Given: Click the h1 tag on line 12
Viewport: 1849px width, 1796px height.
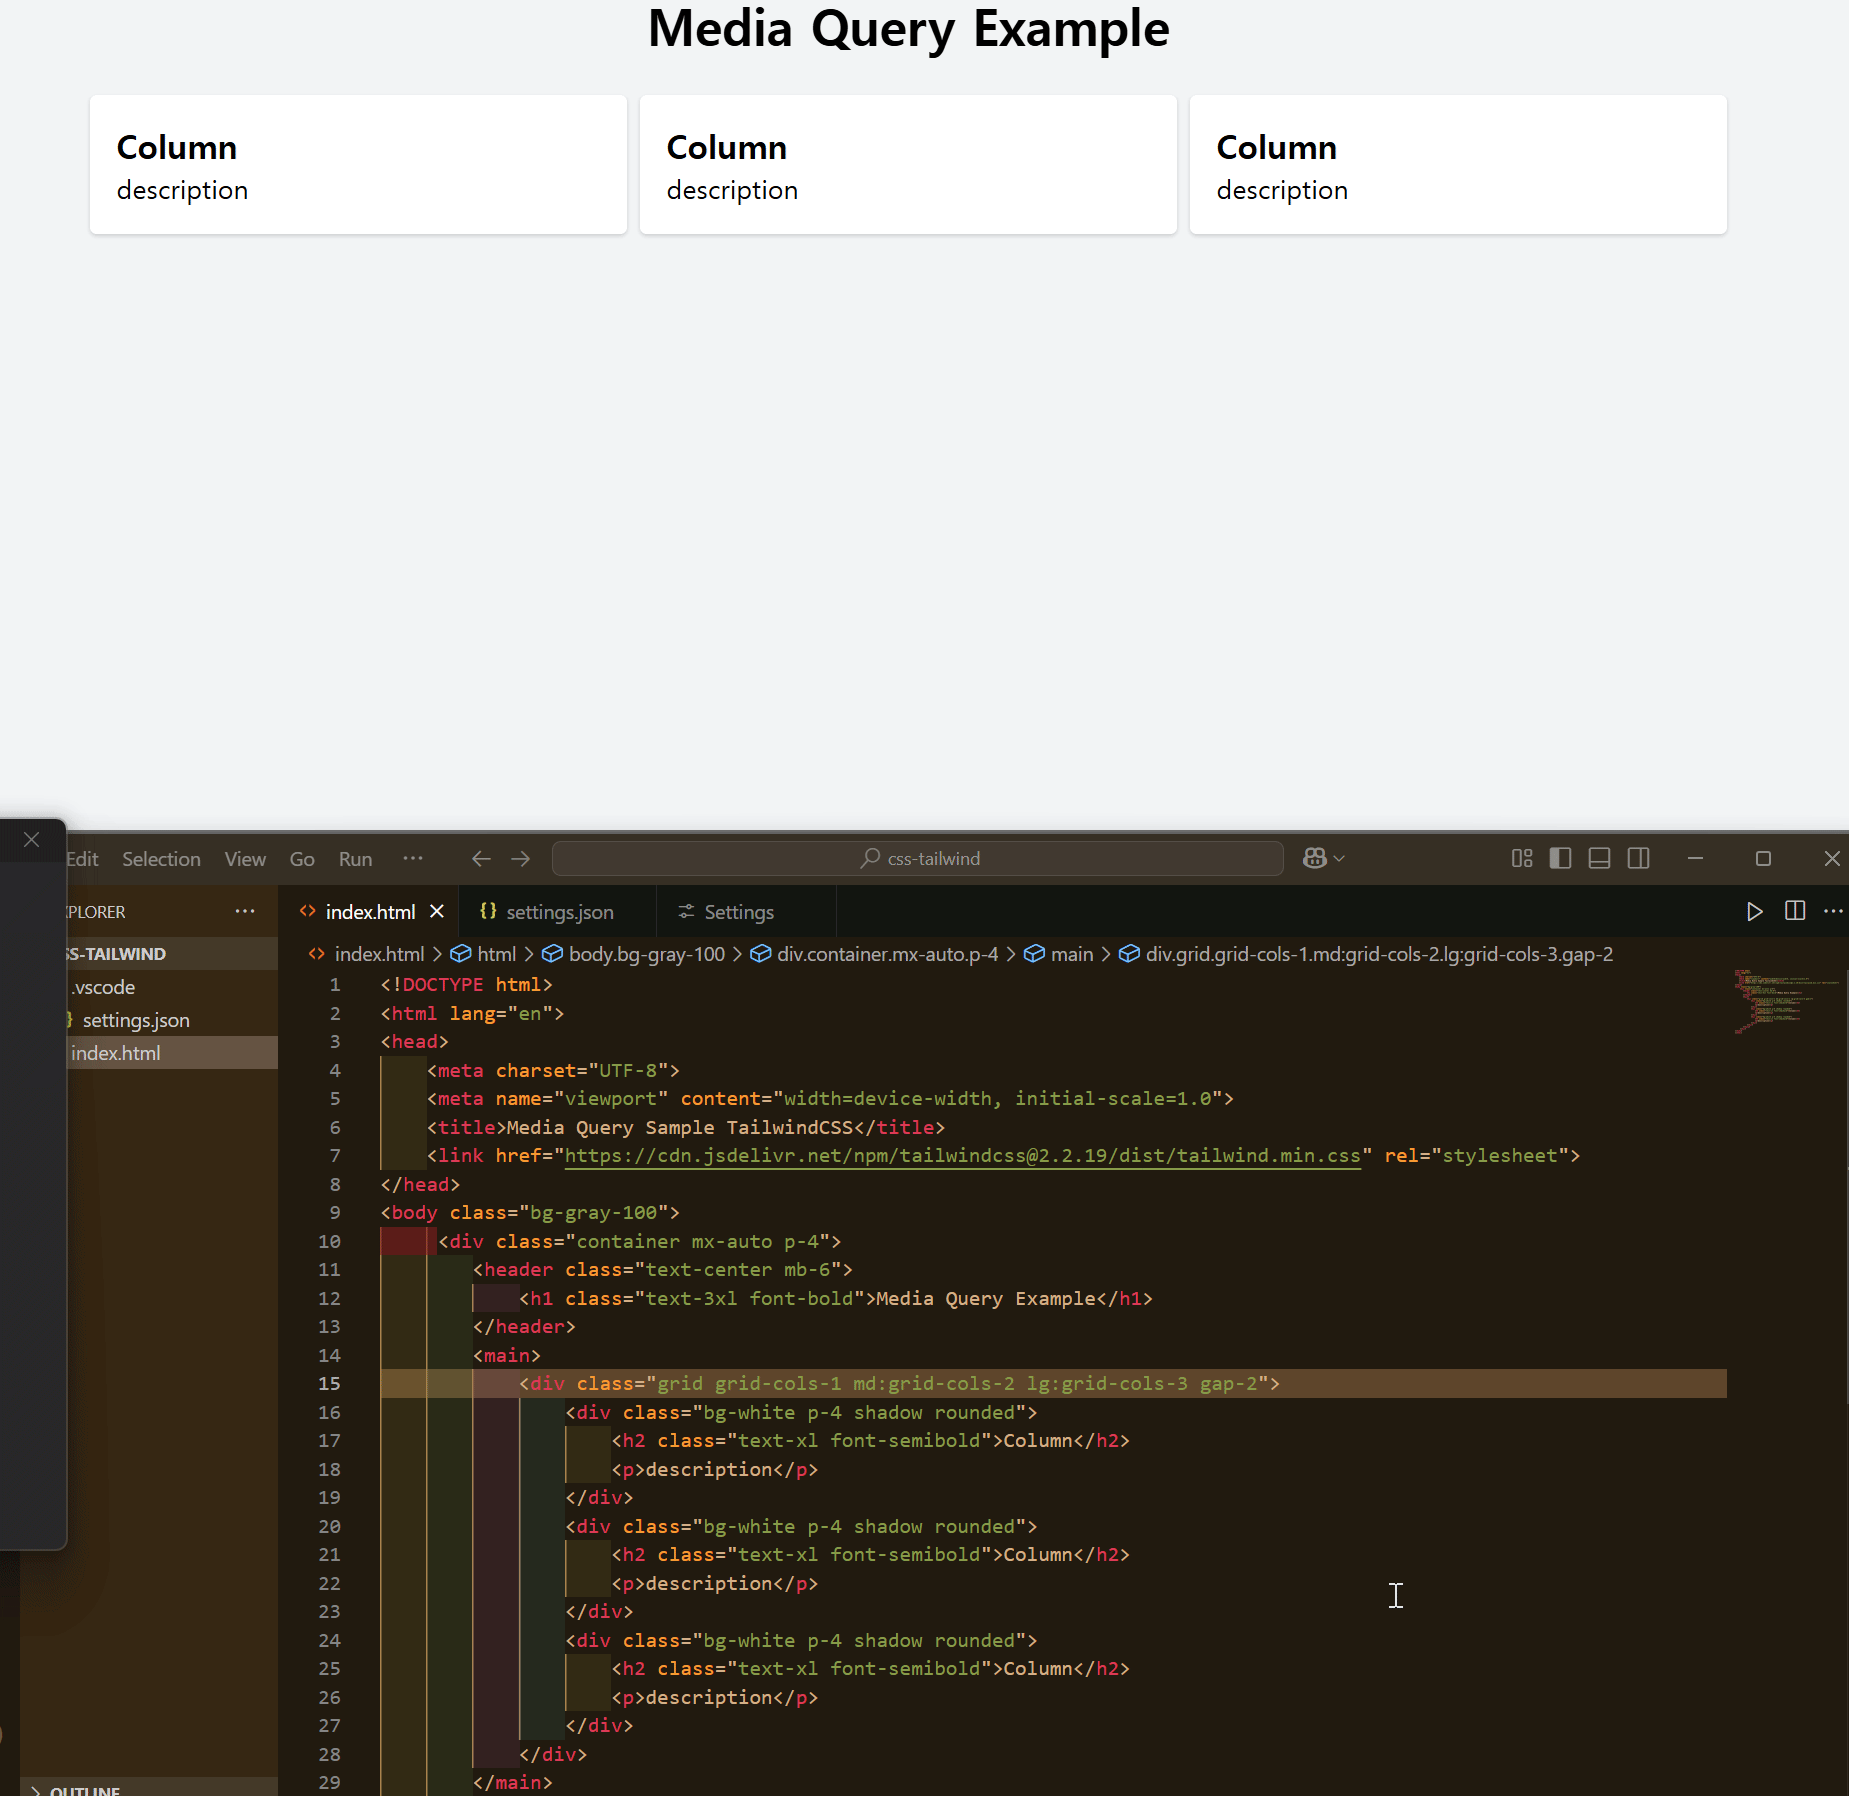Looking at the screenshot, I should pyautogui.click(x=836, y=1299).
